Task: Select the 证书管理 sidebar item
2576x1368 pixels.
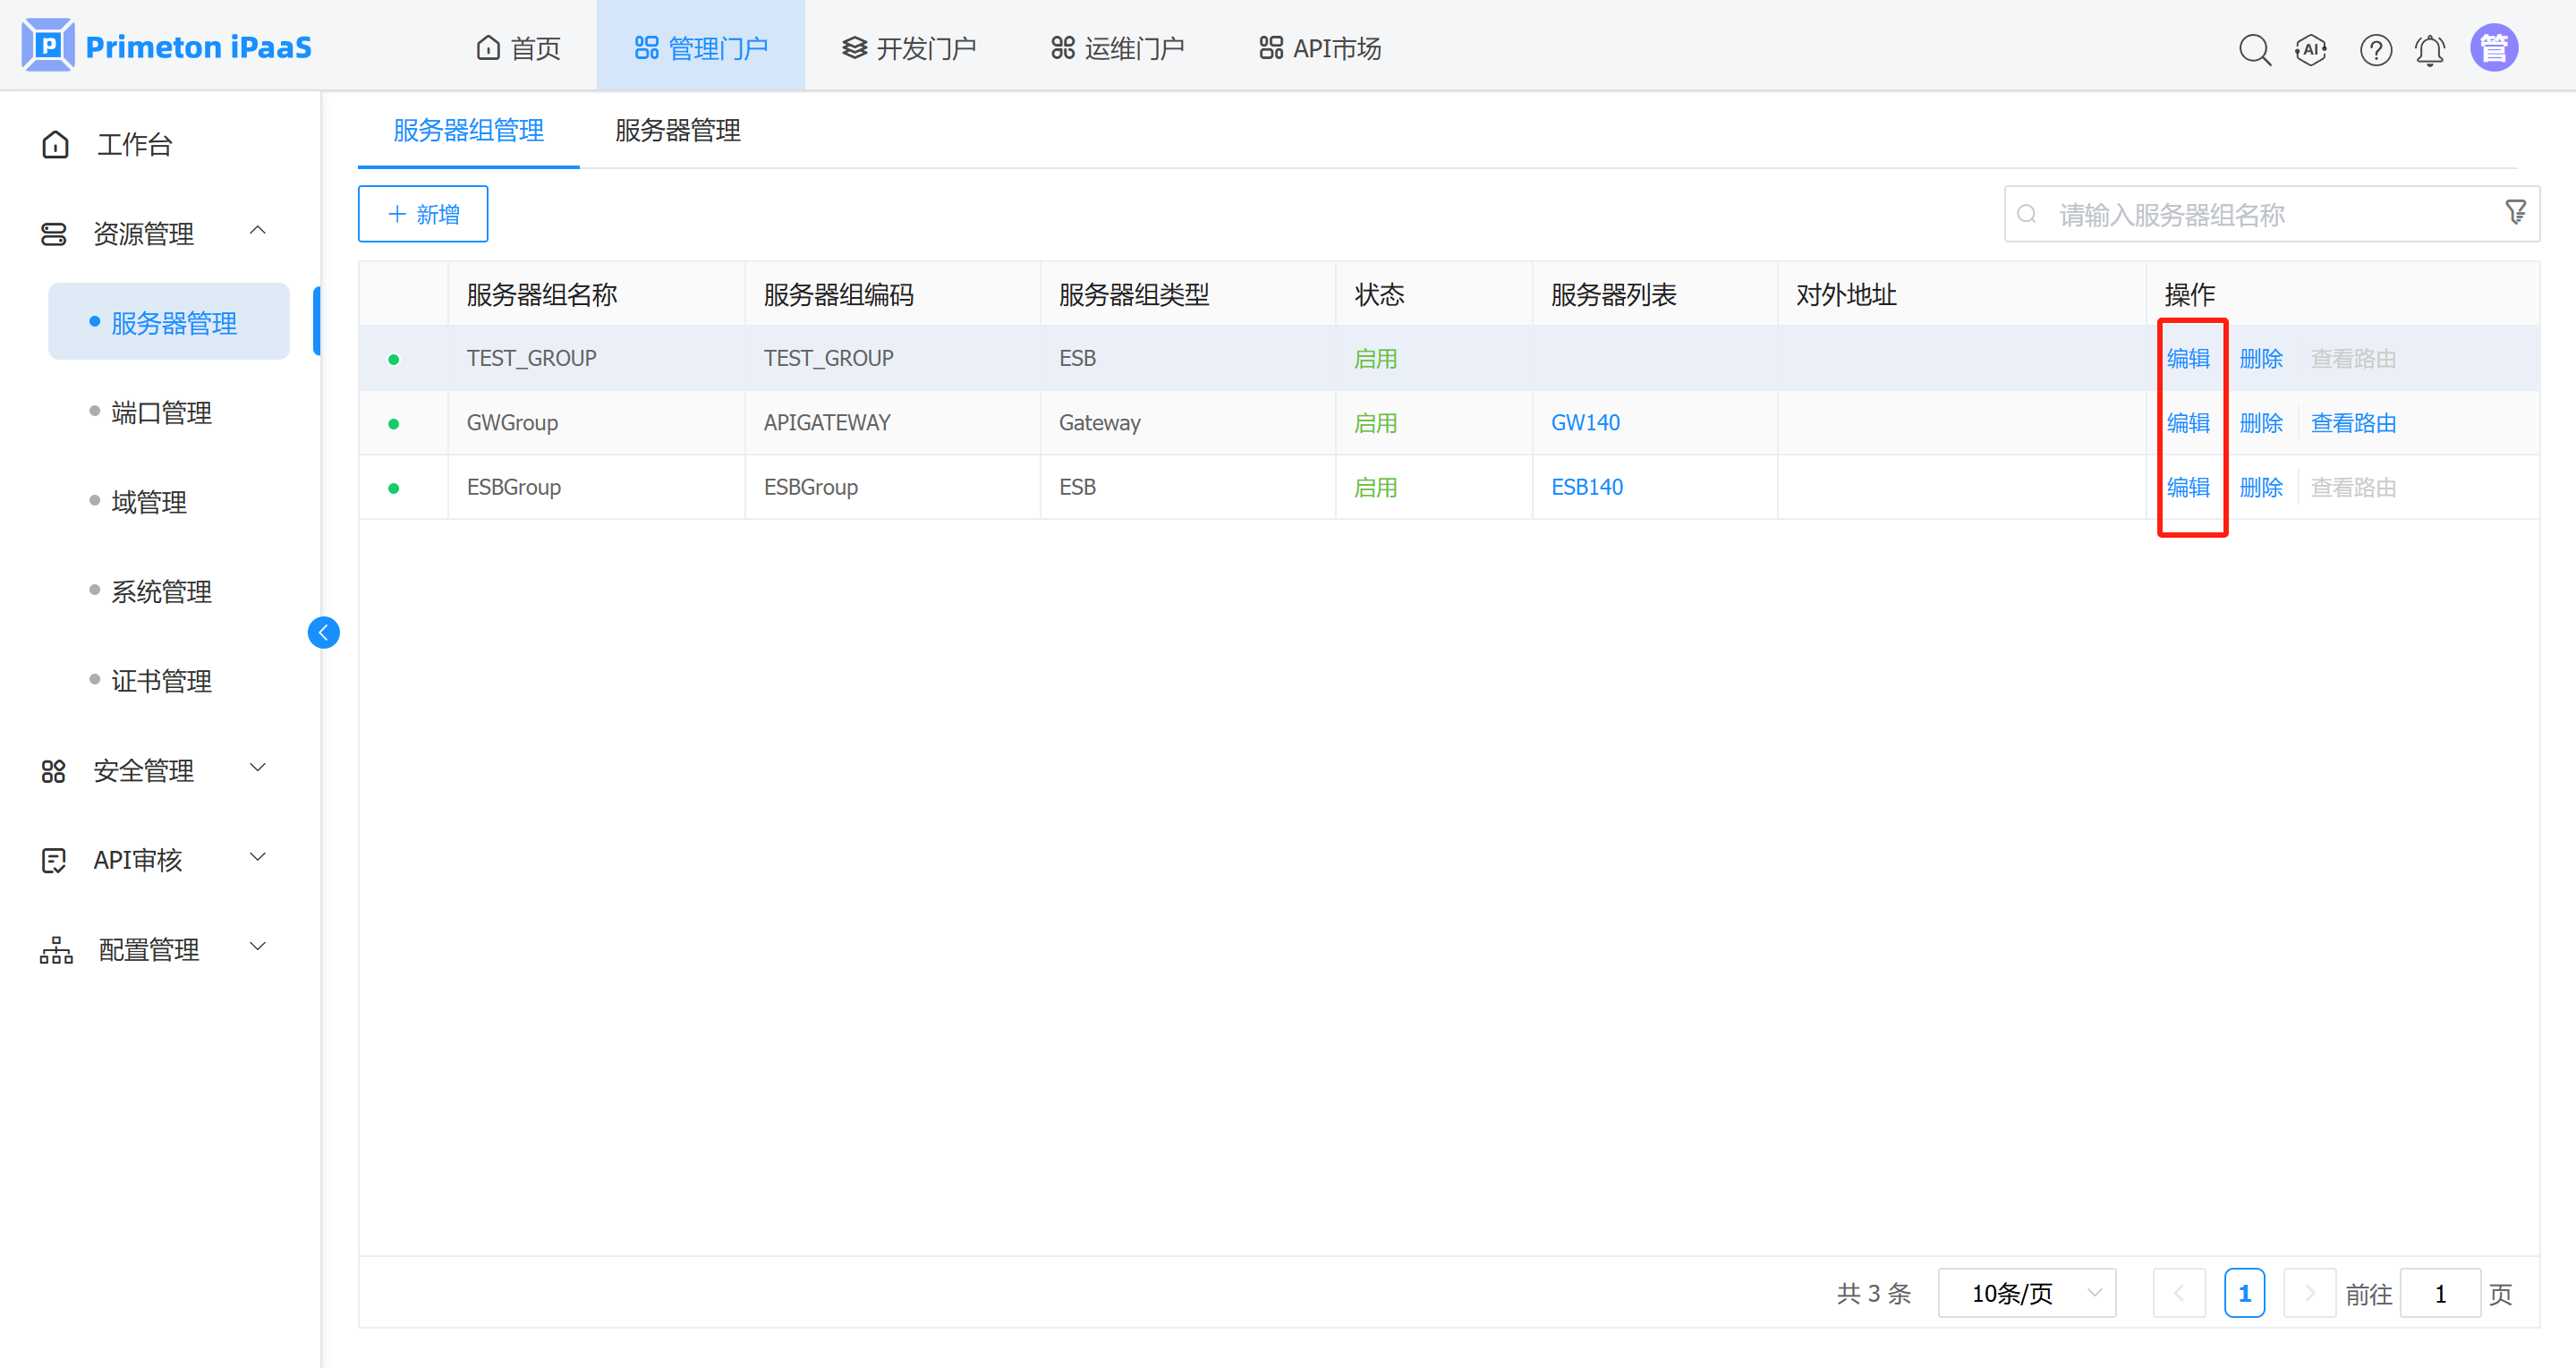Action: point(162,681)
